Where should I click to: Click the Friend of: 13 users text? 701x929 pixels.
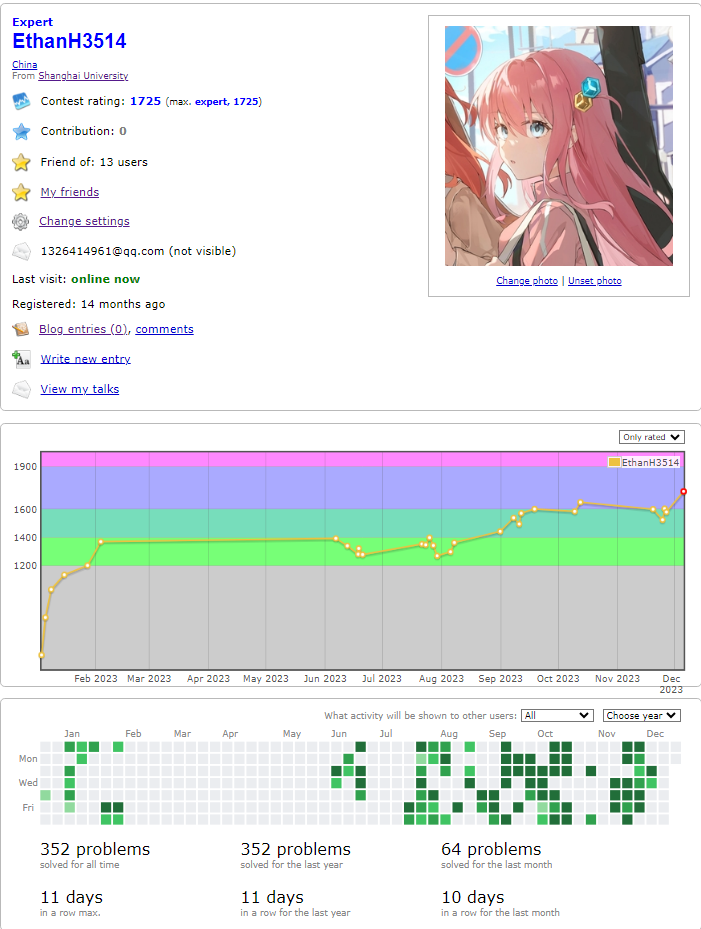[x=94, y=162]
